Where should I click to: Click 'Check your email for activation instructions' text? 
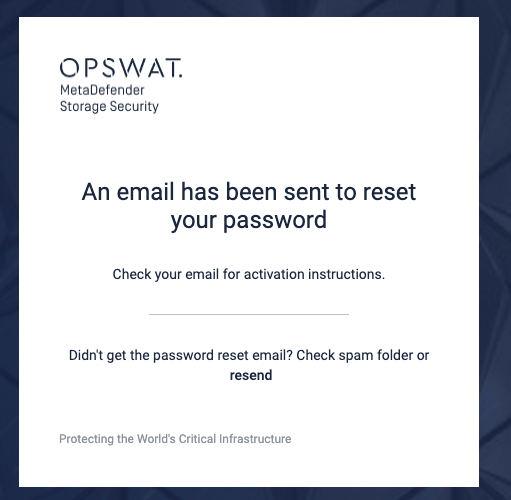249,274
